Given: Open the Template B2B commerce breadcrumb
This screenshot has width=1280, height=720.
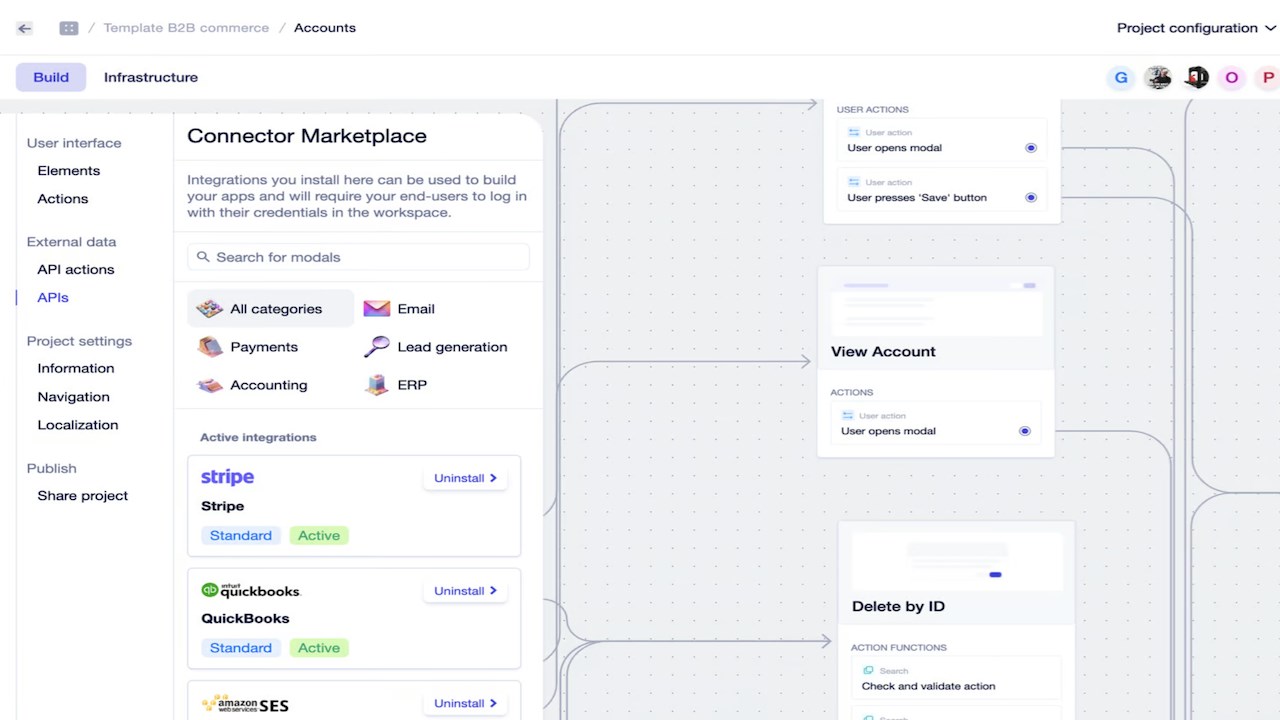Looking at the screenshot, I should point(186,28).
